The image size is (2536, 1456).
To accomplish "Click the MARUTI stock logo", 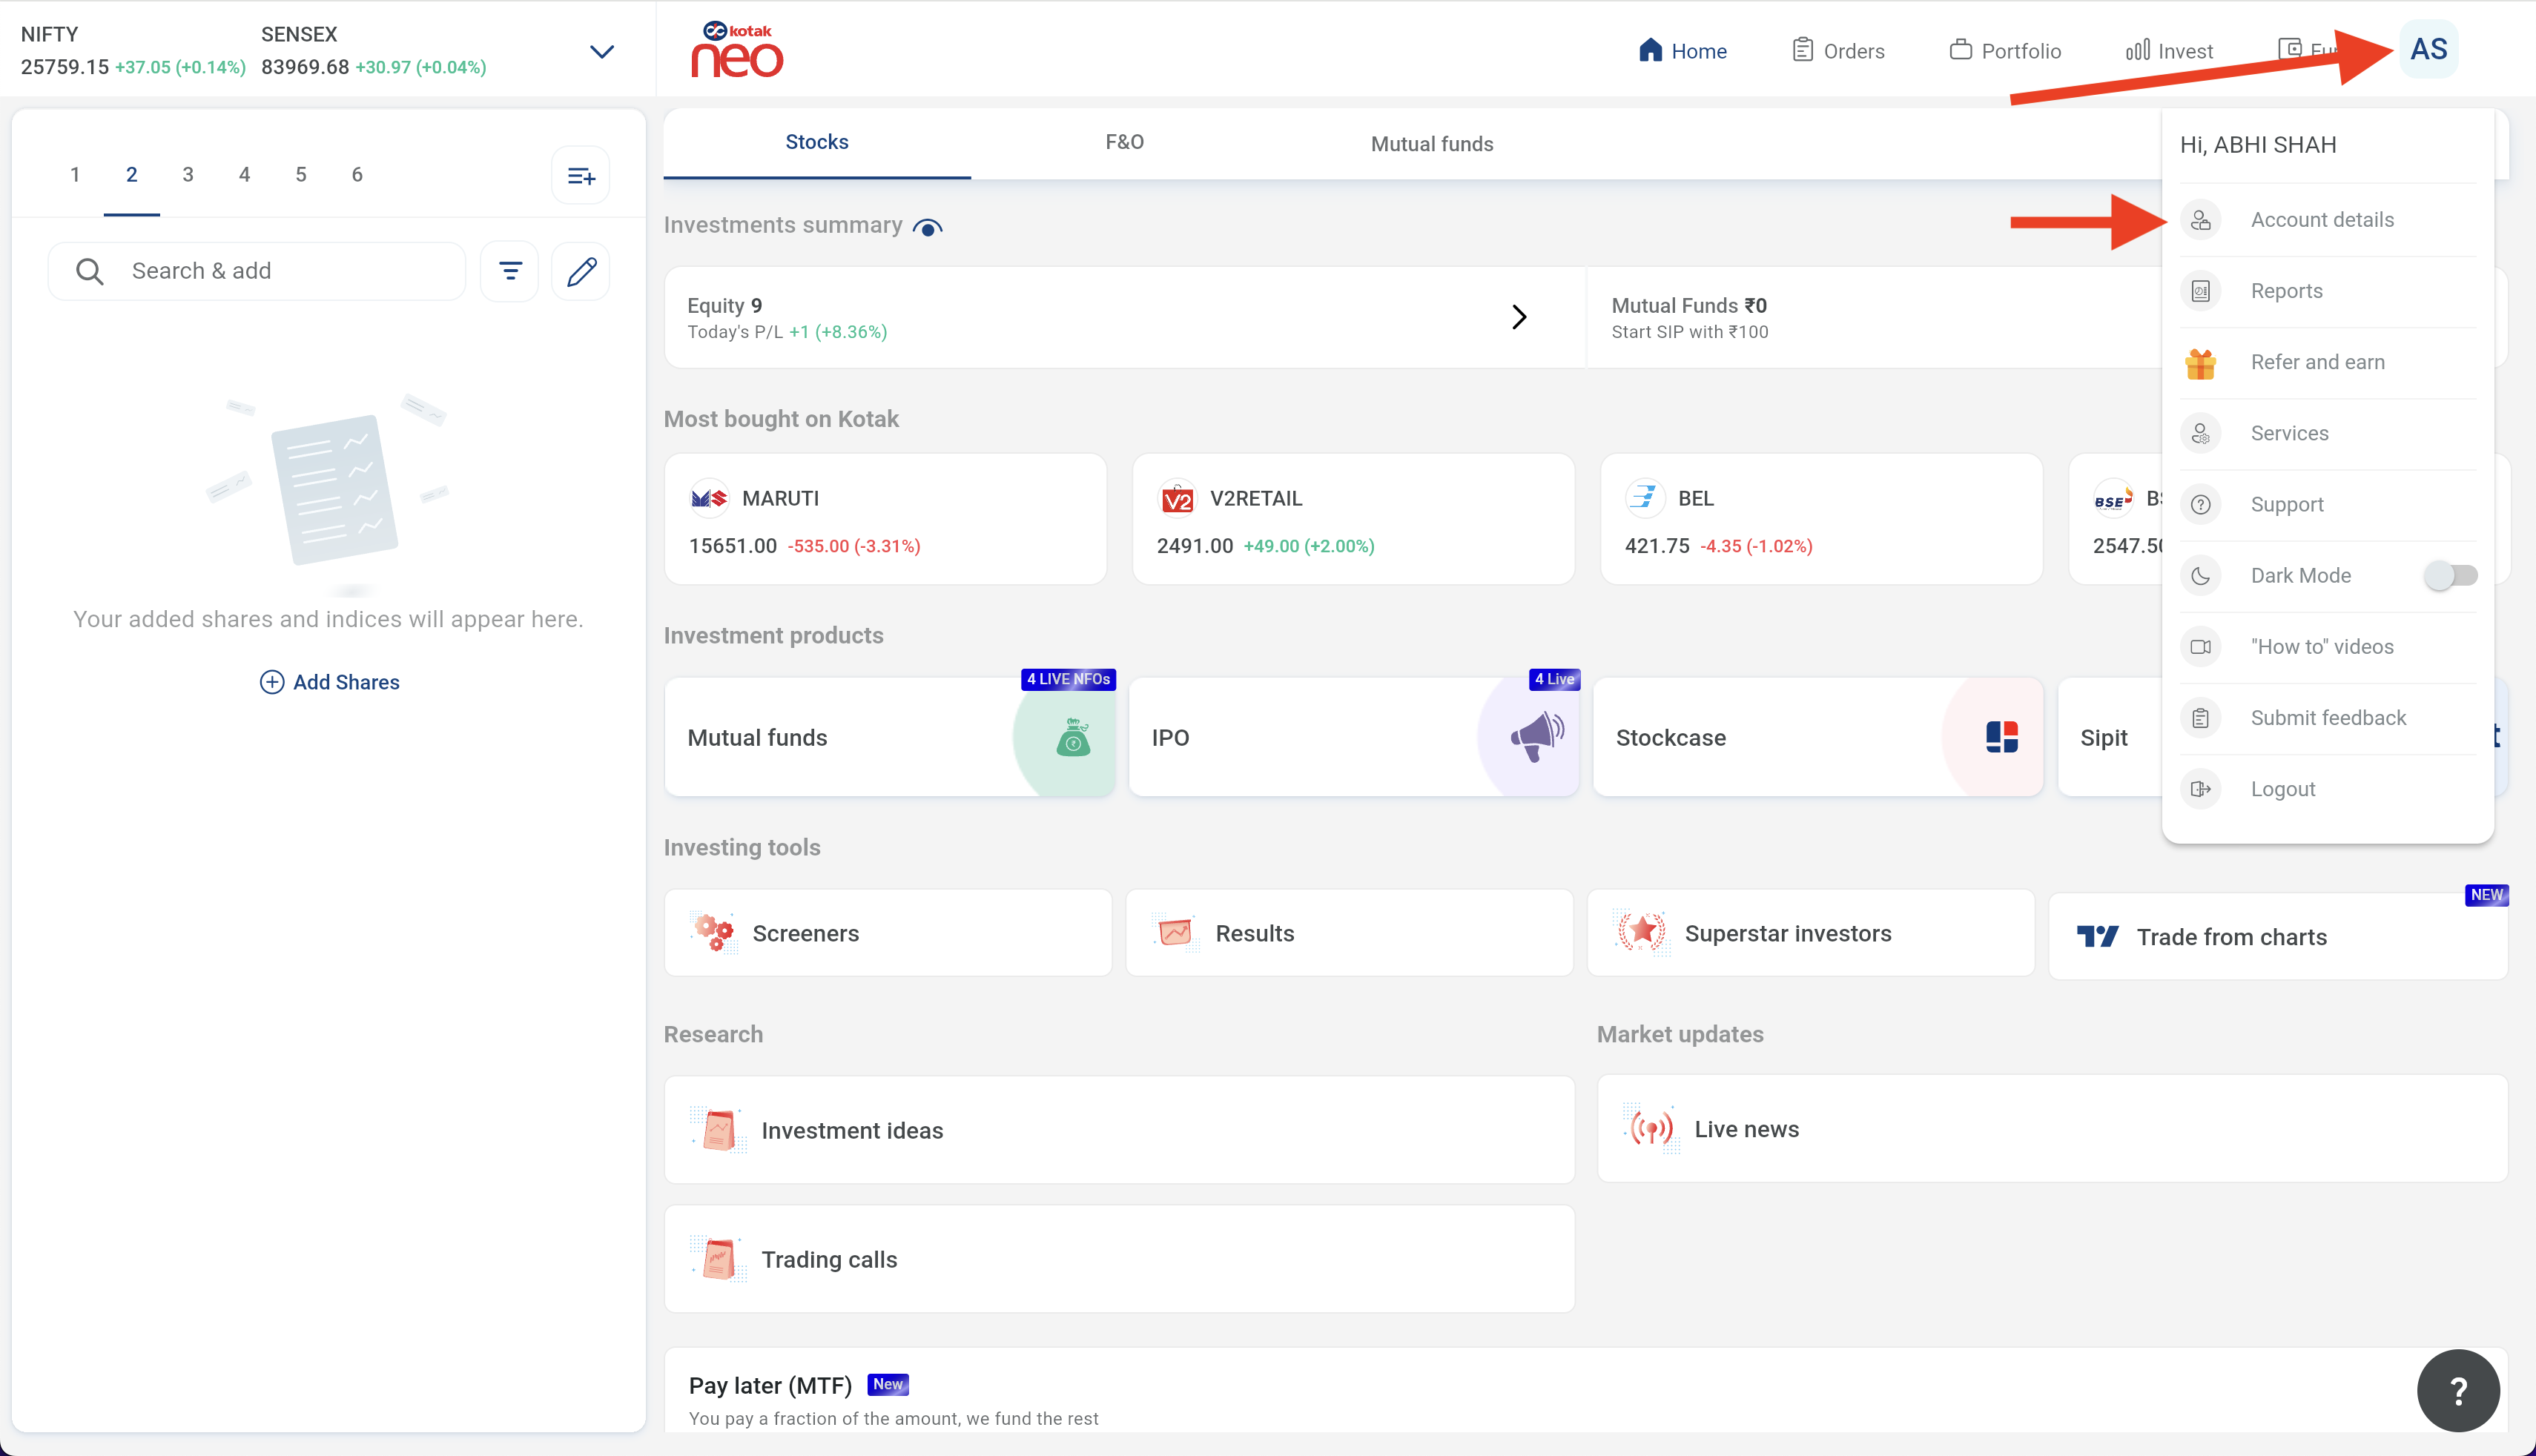I will [709, 498].
